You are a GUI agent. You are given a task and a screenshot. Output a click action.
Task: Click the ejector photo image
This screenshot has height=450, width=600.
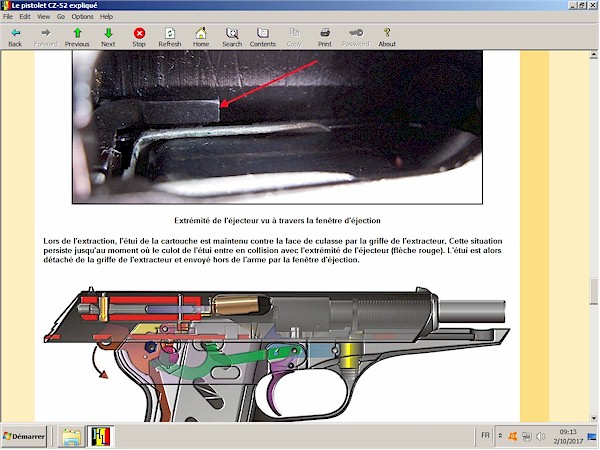[277, 127]
